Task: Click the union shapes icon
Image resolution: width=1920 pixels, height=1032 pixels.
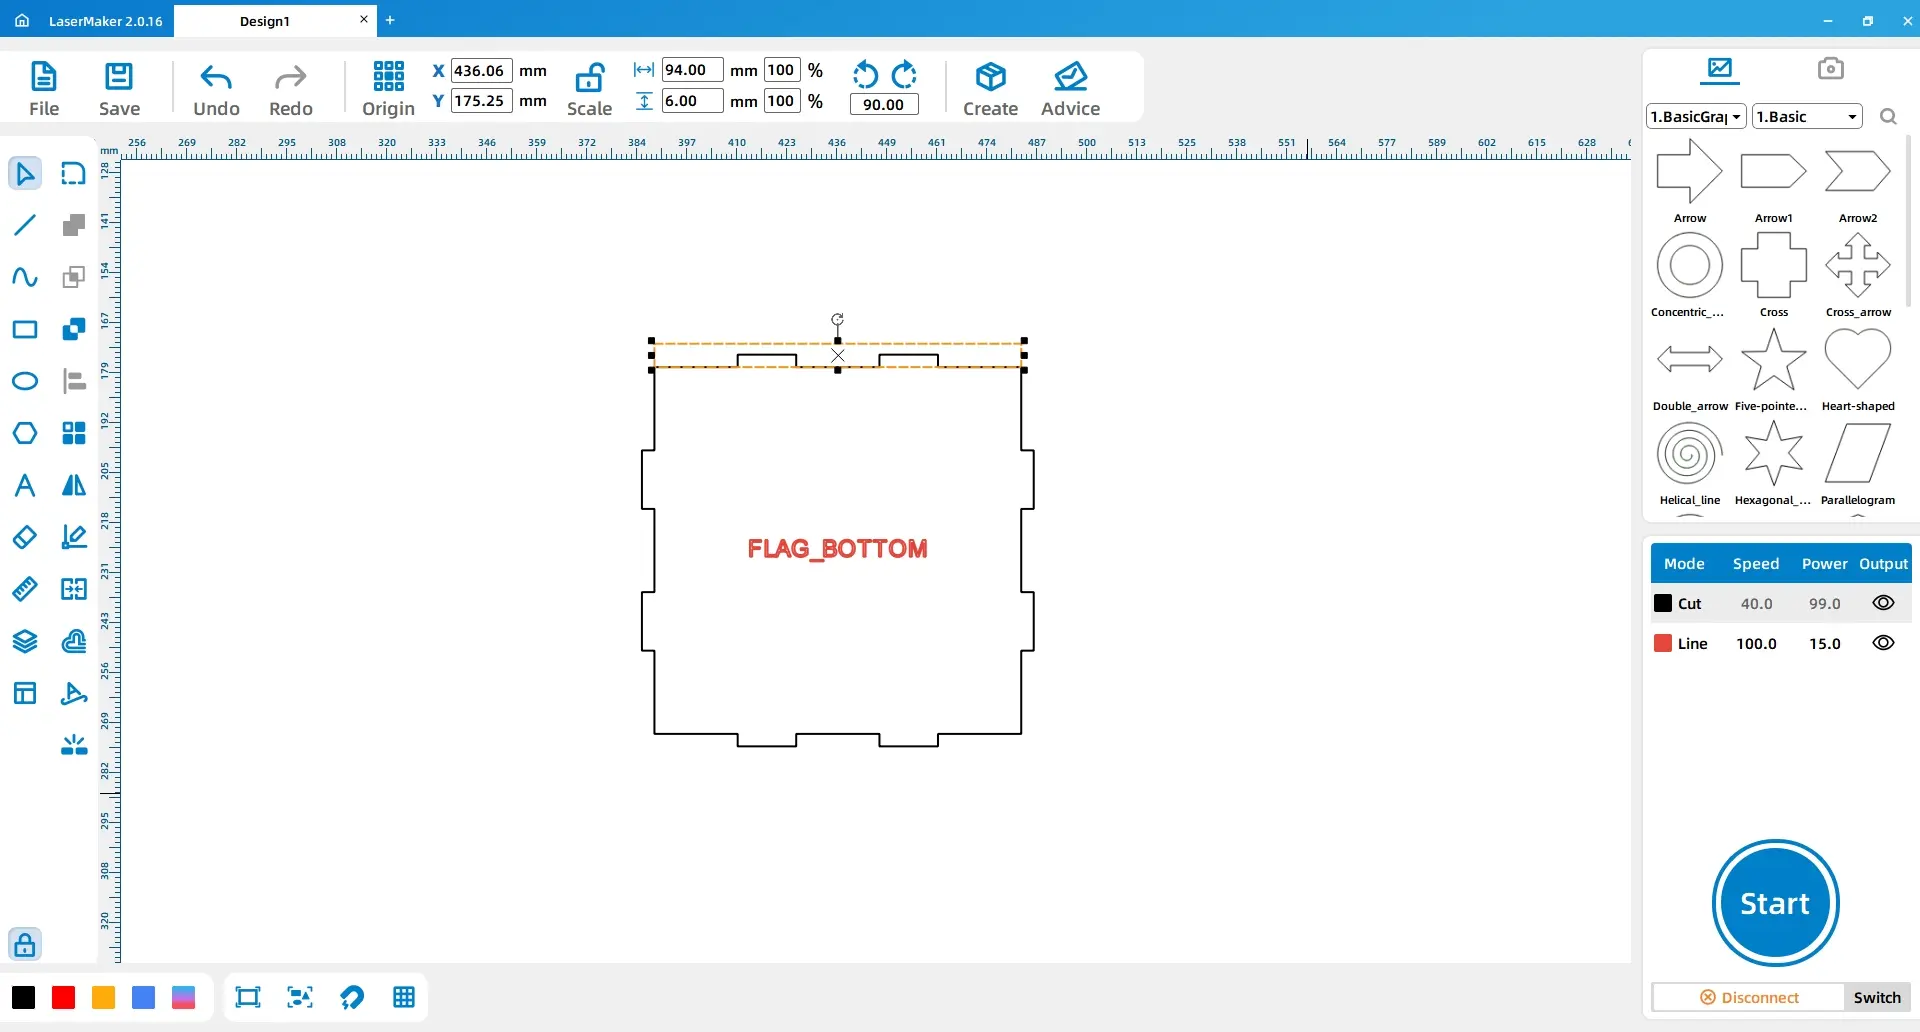Action: [74, 225]
